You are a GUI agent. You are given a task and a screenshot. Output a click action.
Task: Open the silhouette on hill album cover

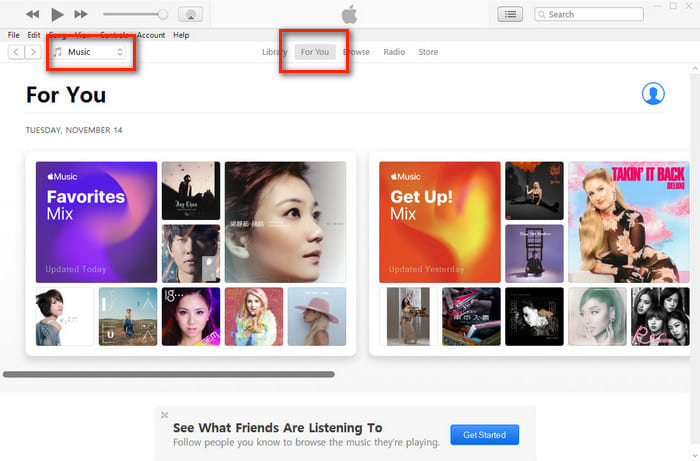coord(191,191)
